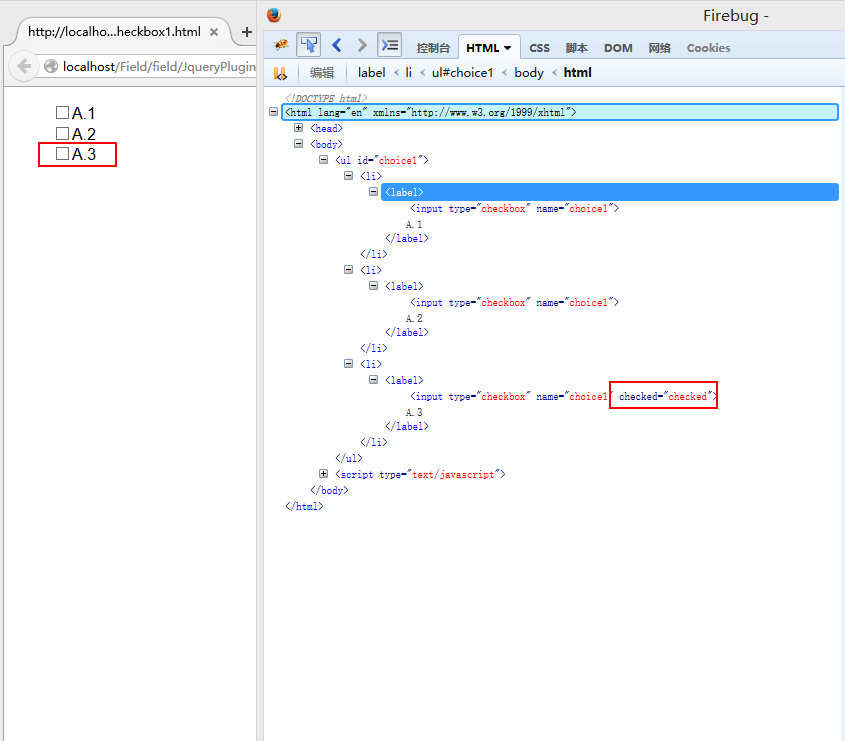The height and width of the screenshot is (741, 845).
Task: Go back with Firebug's left arrow
Action: pyautogui.click(x=337, y=45)
